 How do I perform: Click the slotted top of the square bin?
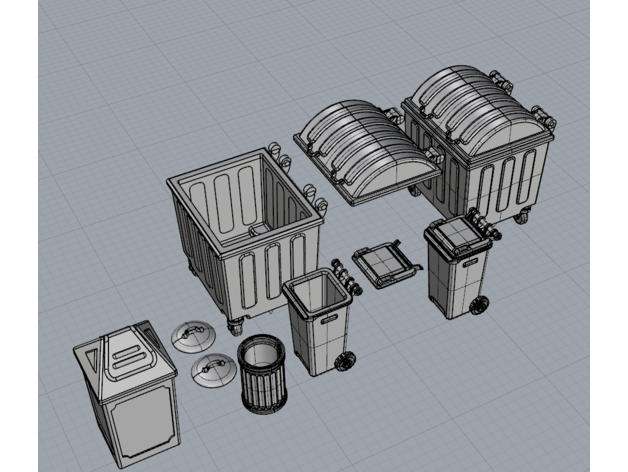pos(125,355)
